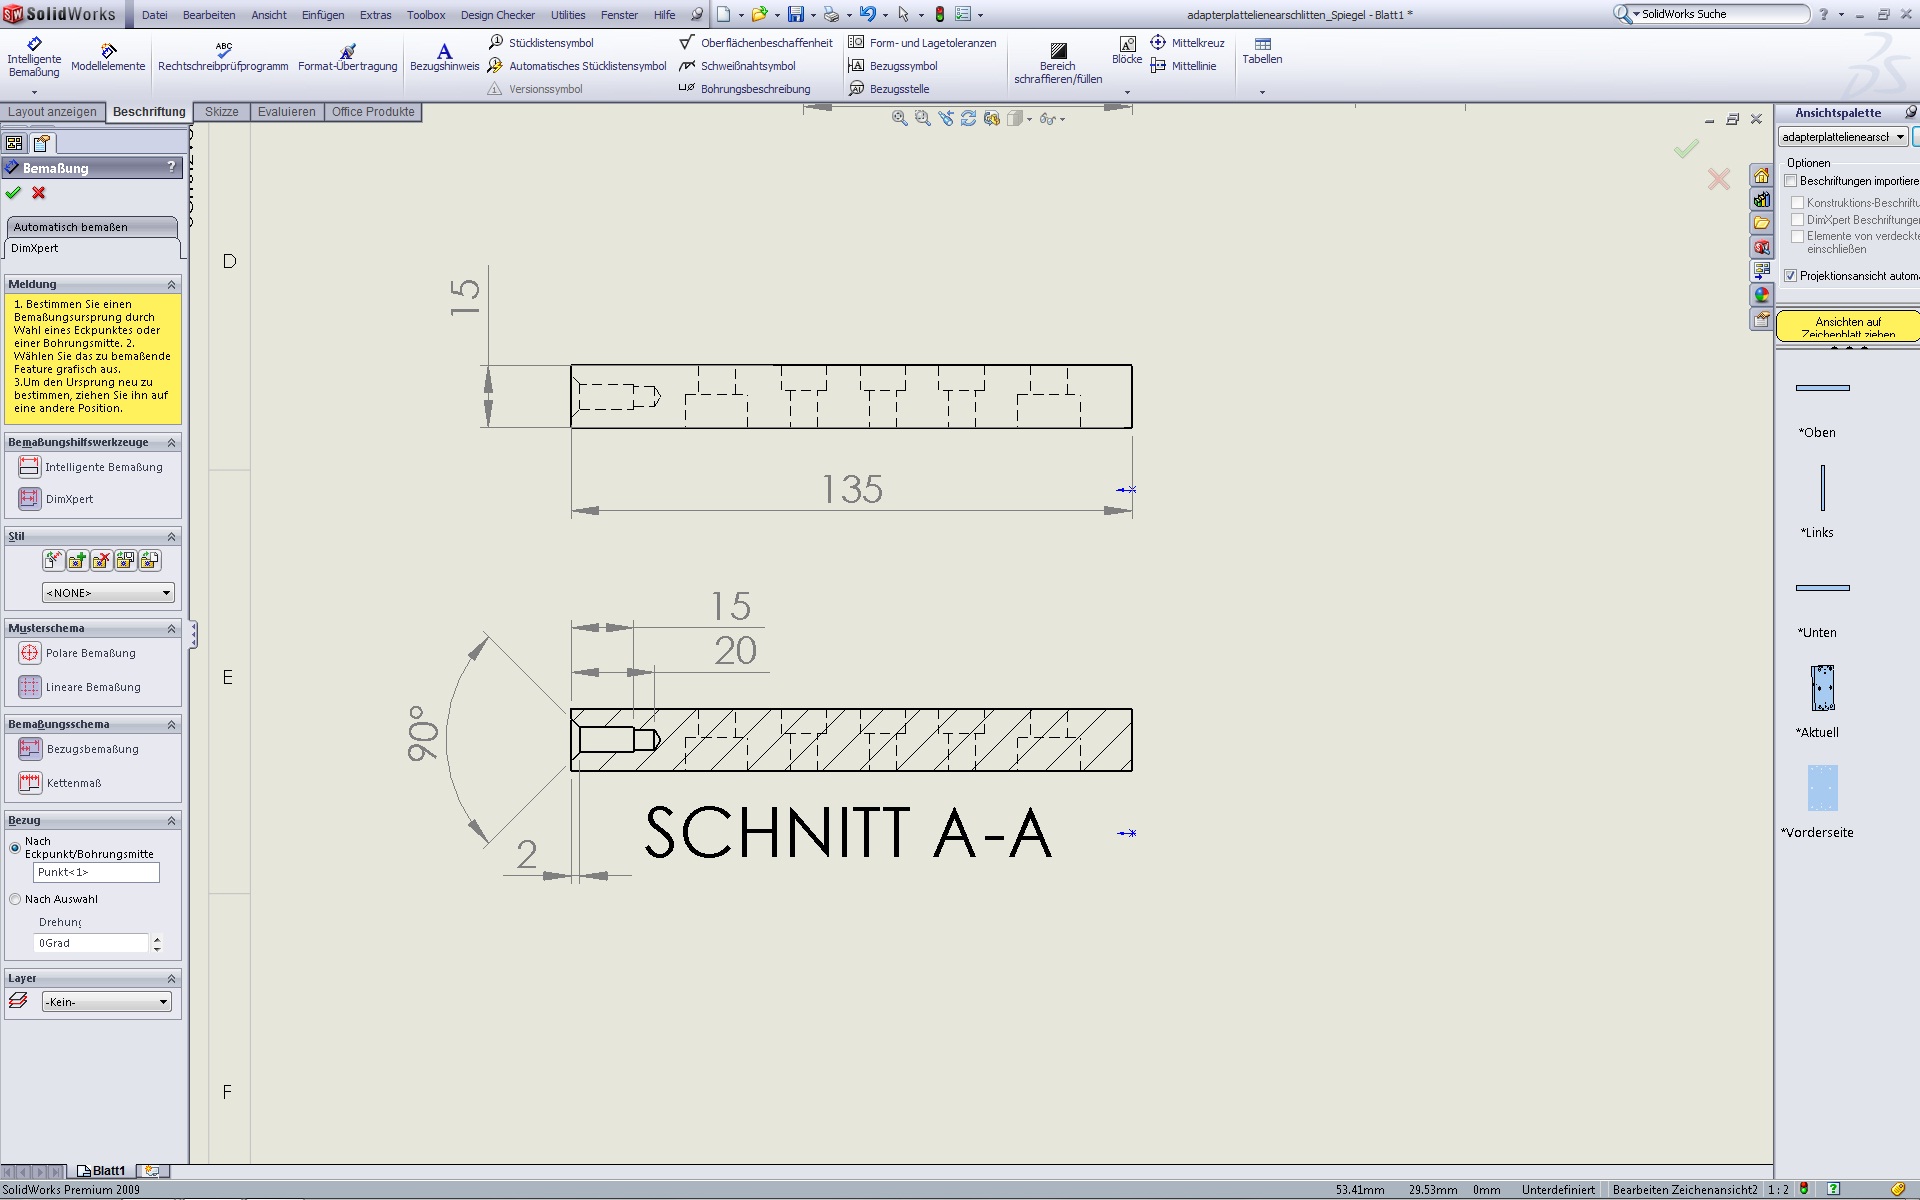Viewport: 1920px width, 1200px height.
Task: Open the Stil <NONE> dropdown
Action: coord(108,593)
